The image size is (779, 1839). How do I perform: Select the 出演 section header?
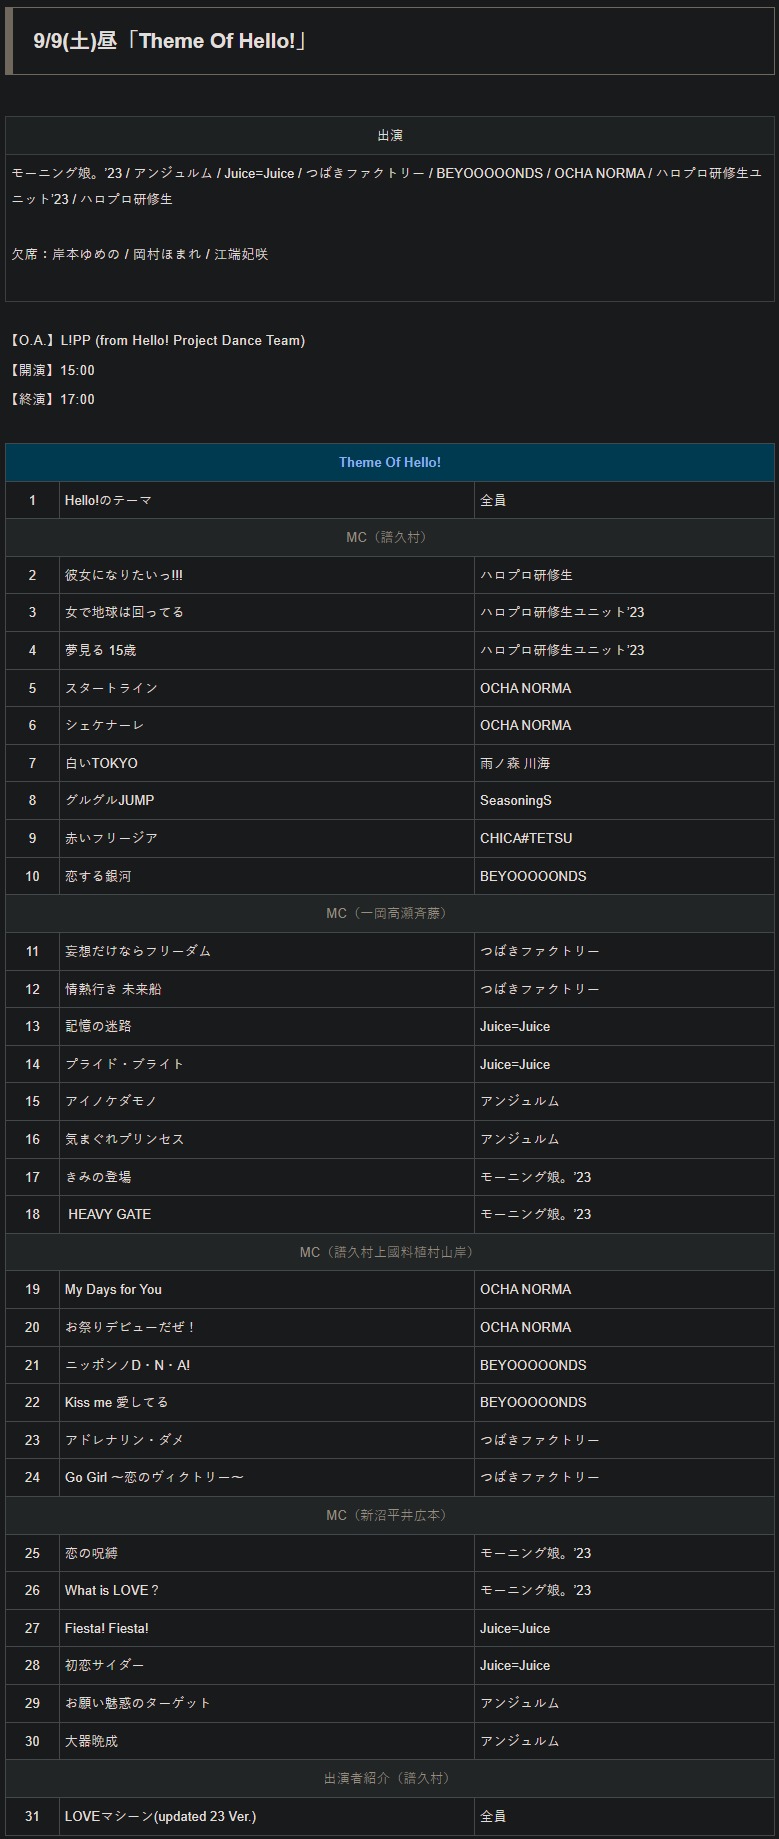[x=390, y=136]
